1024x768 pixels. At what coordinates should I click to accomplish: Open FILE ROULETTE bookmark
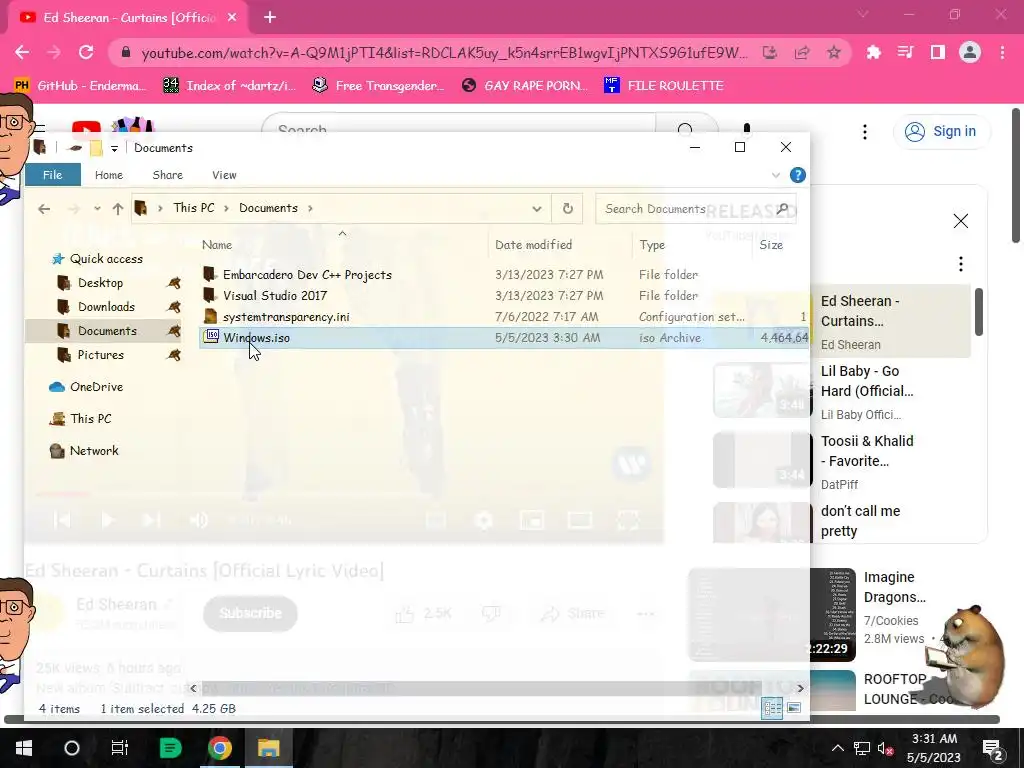point(664,86)
